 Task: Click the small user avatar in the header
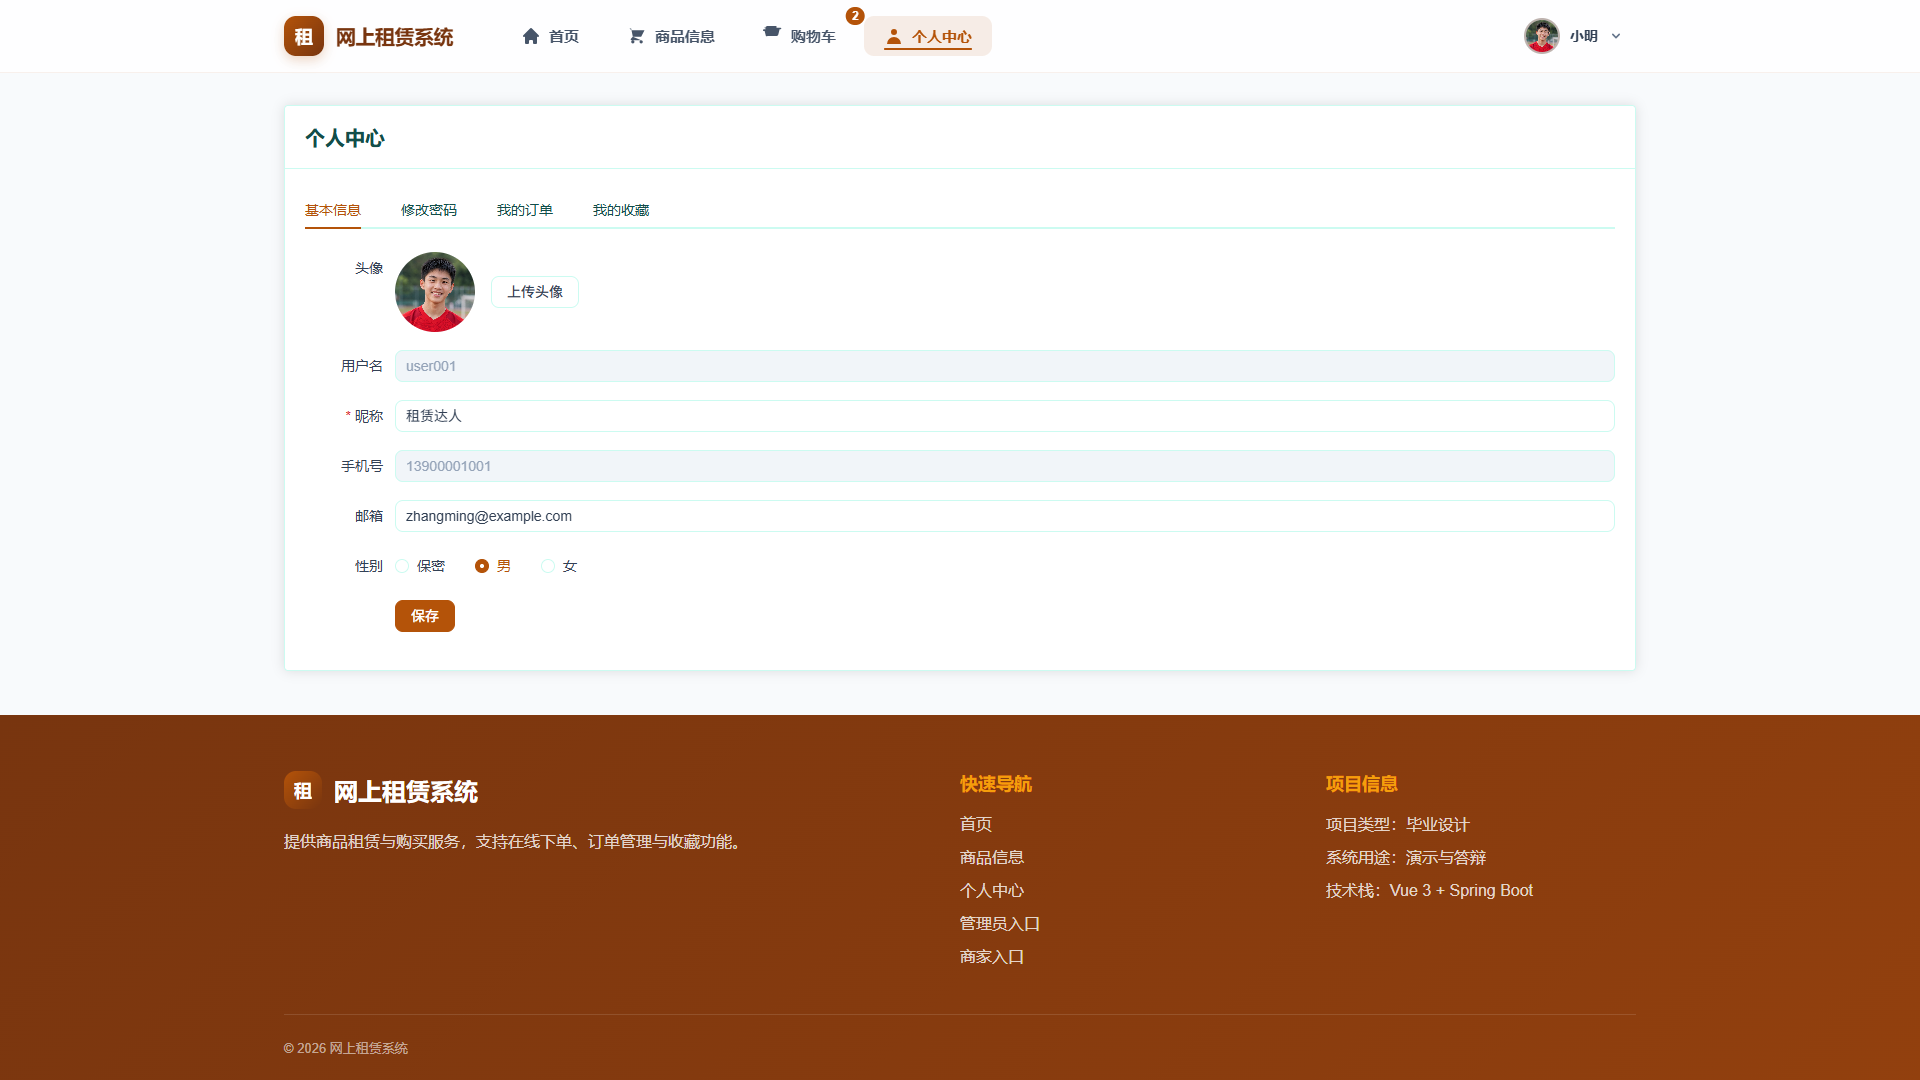pos(1541,36)
